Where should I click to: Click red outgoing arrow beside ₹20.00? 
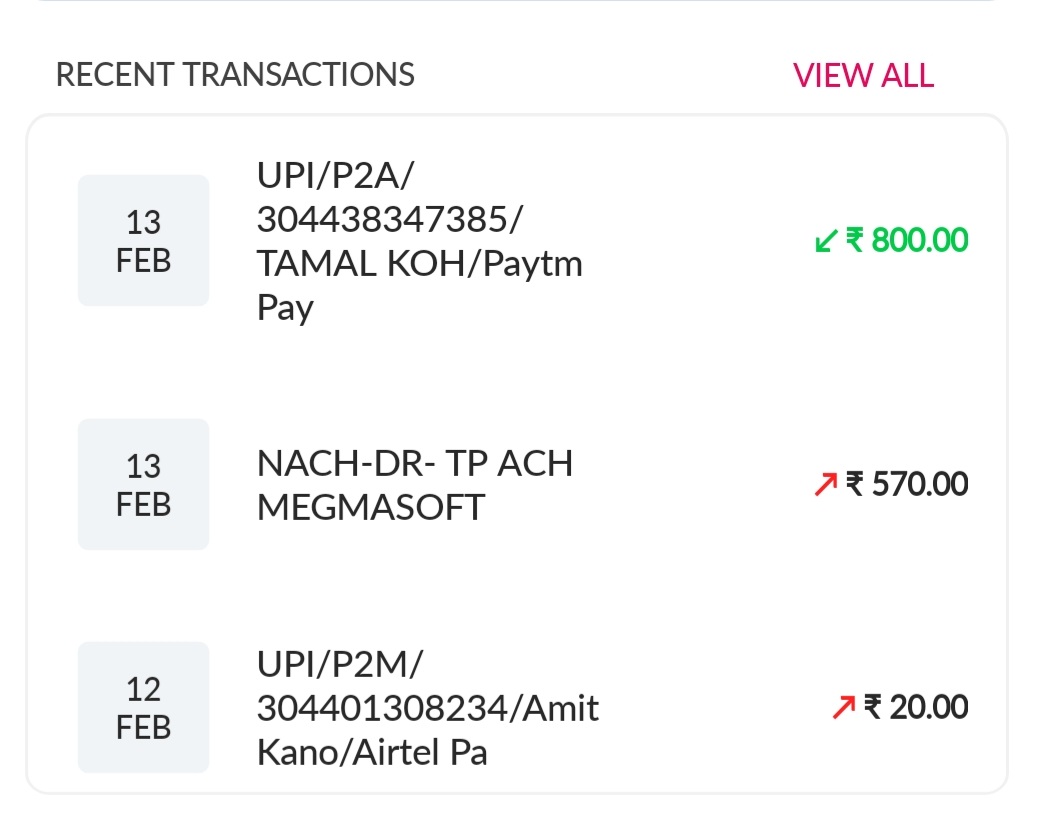coord(843,708)
